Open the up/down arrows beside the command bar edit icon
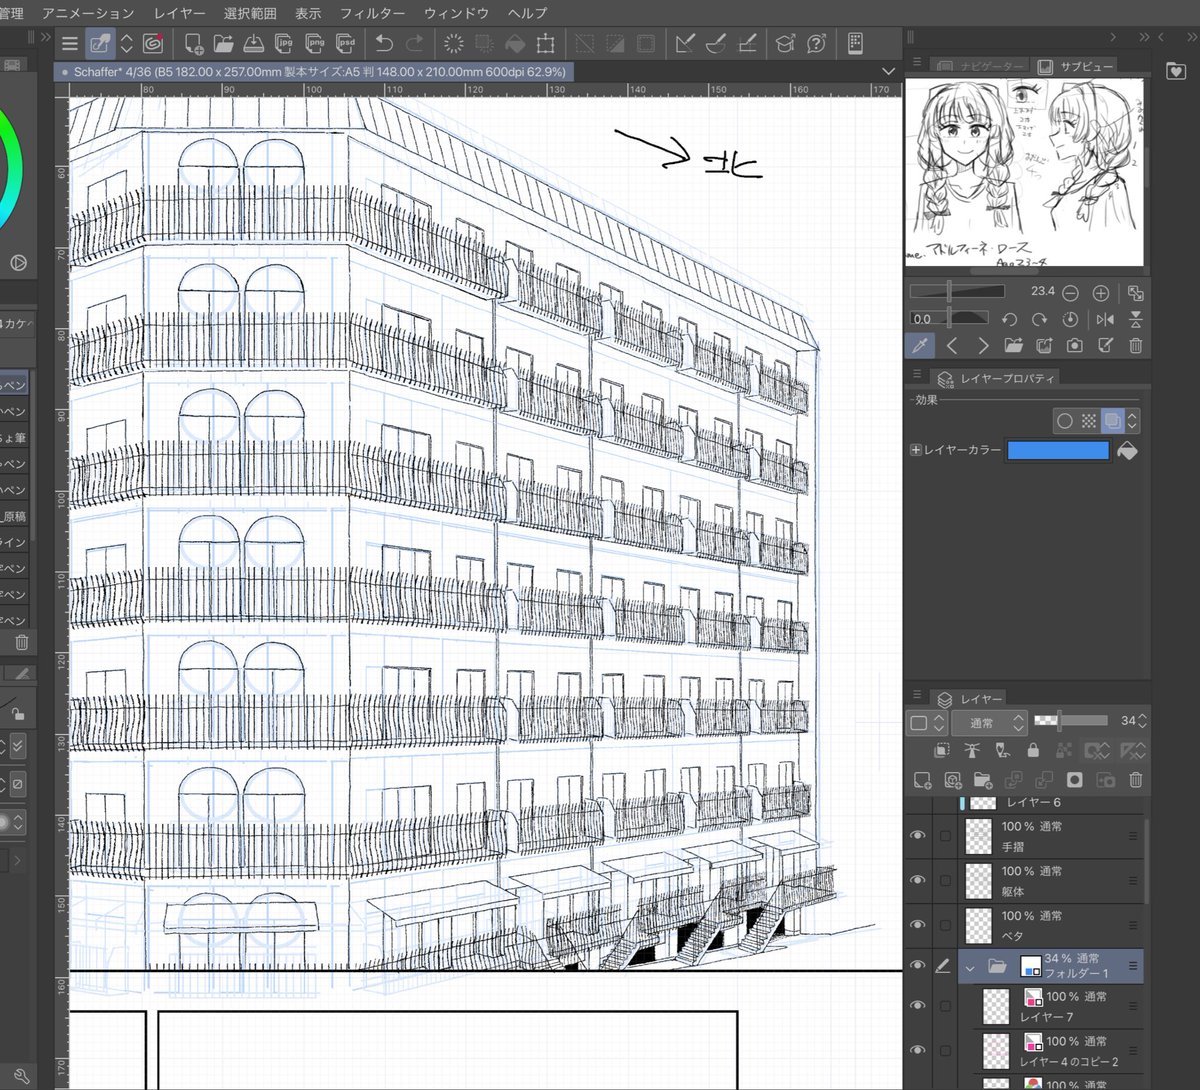This screenshot has height=1090, width=1200. [x=127, y=43]
